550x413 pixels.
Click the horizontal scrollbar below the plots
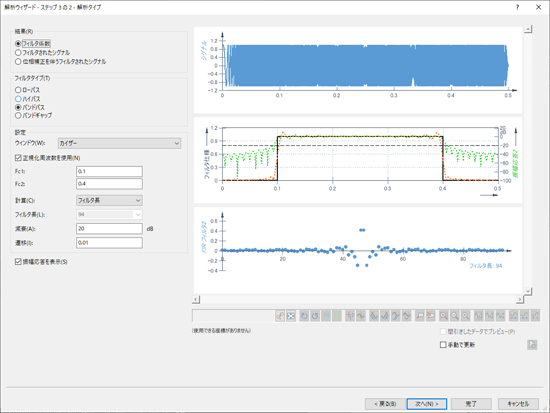(358, 300)
